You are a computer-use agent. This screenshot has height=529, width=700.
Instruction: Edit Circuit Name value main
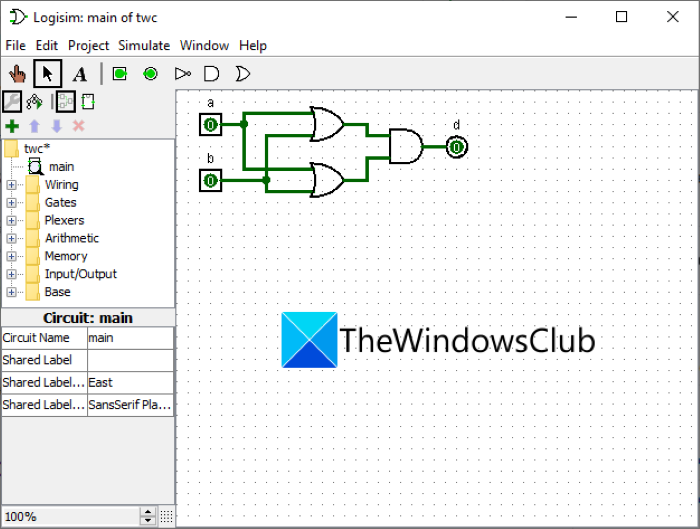tap(130, 338)
